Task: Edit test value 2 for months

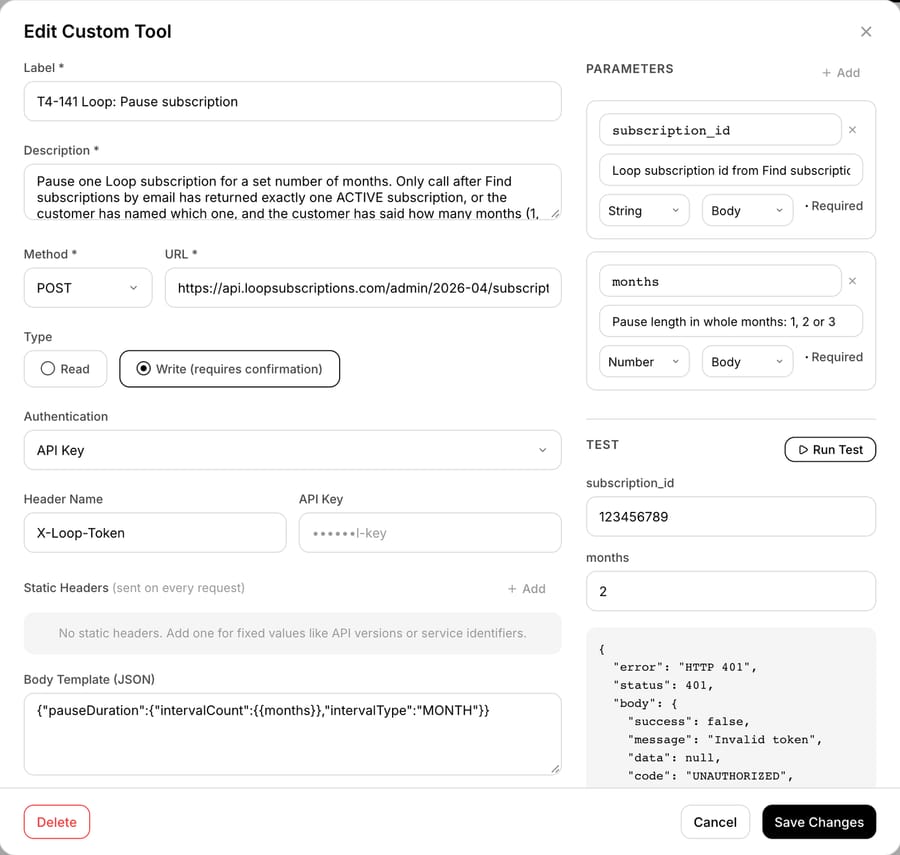Action: [731, 591]
